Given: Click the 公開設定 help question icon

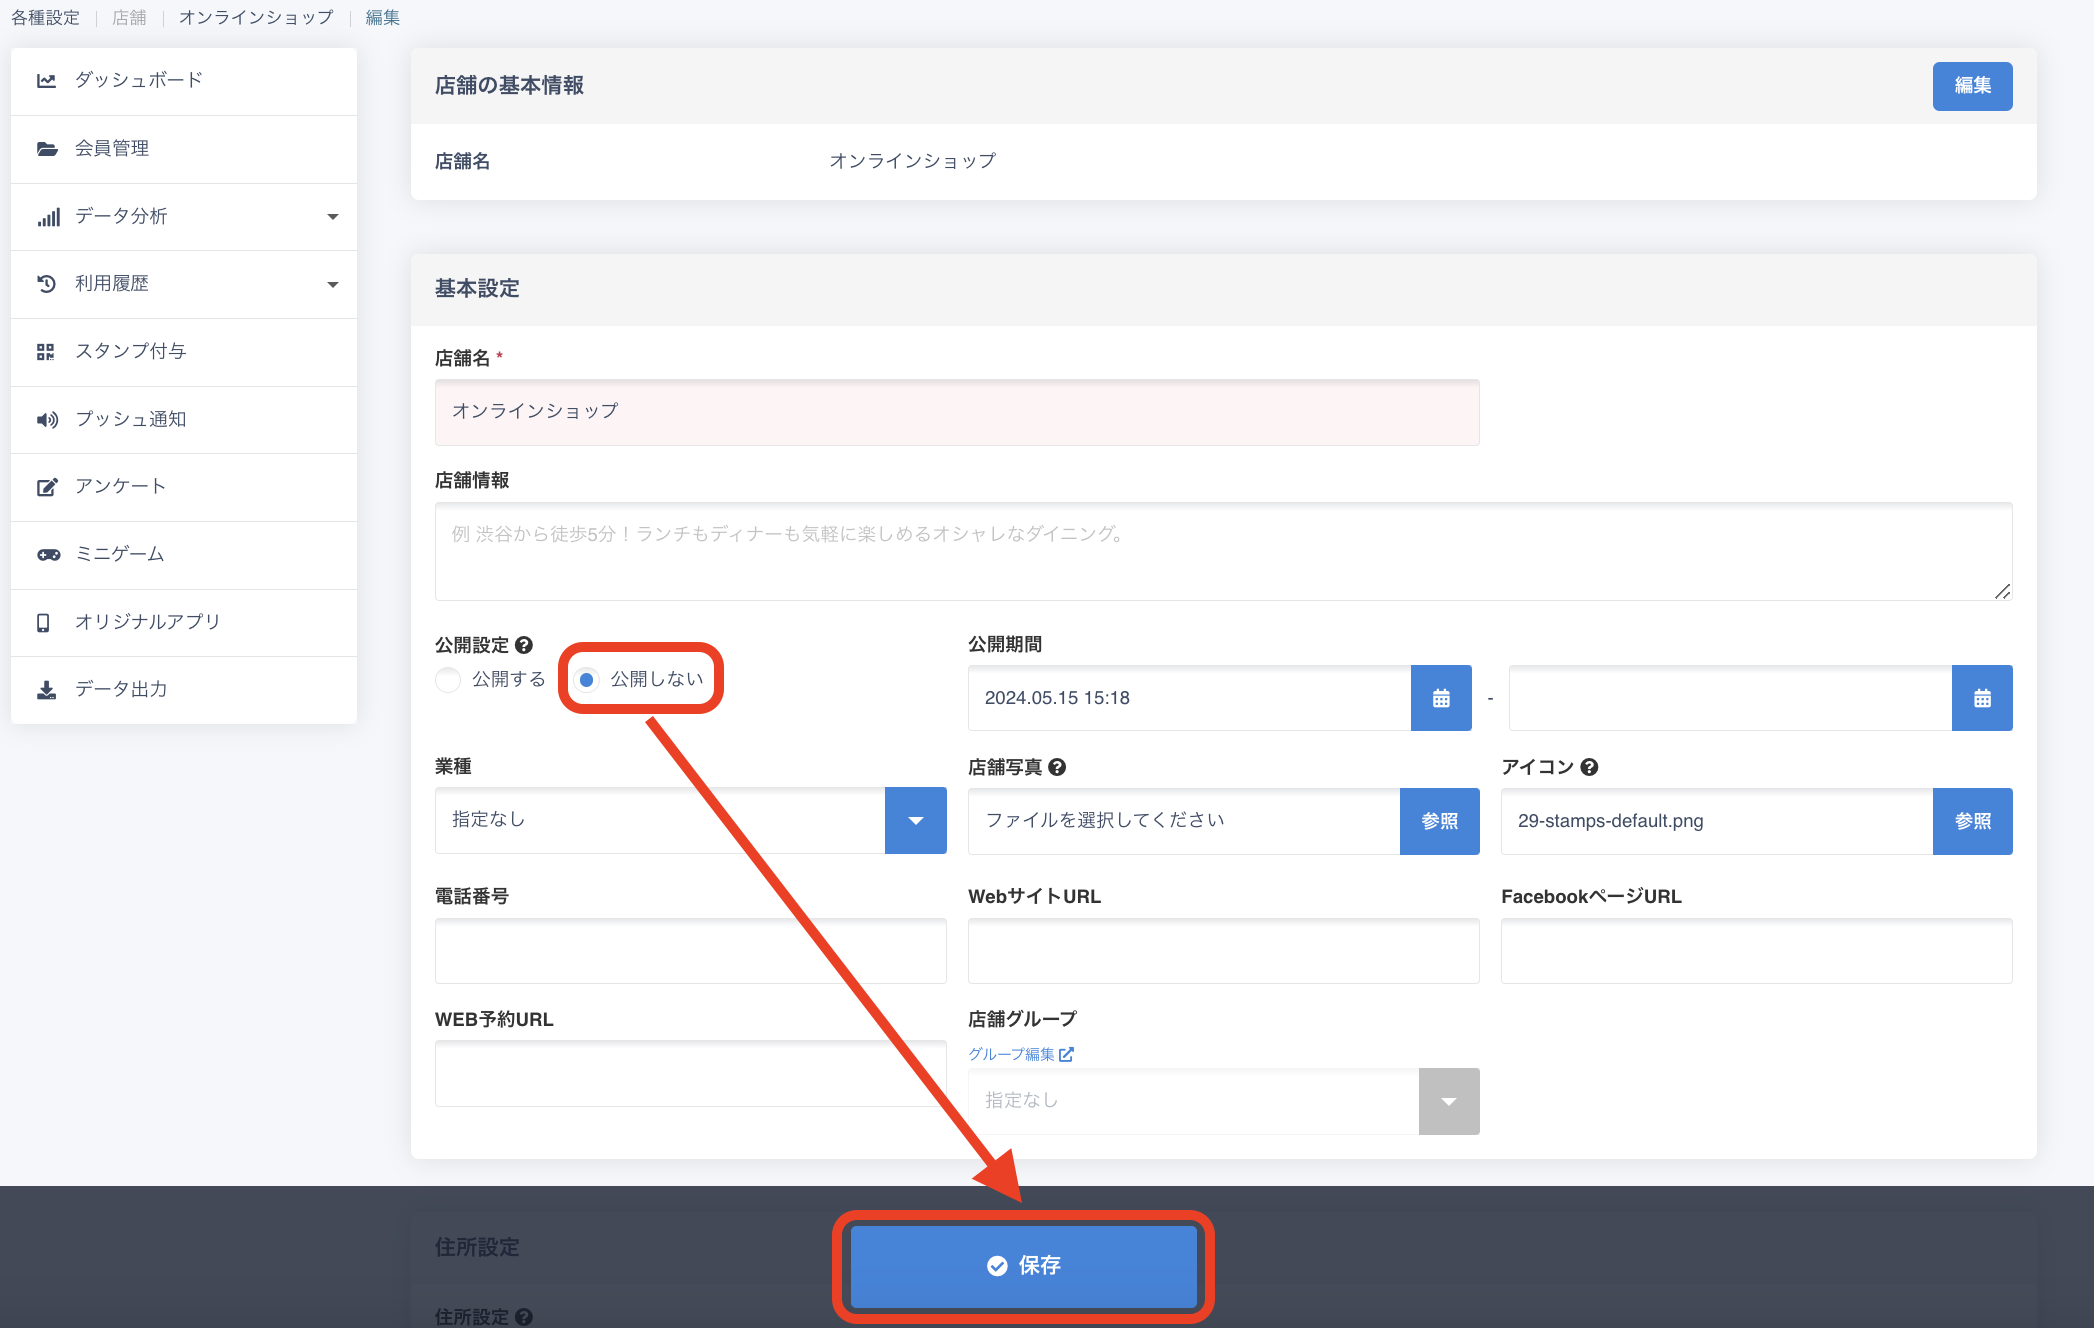Looking at the screenshot, I should [524, 645].
